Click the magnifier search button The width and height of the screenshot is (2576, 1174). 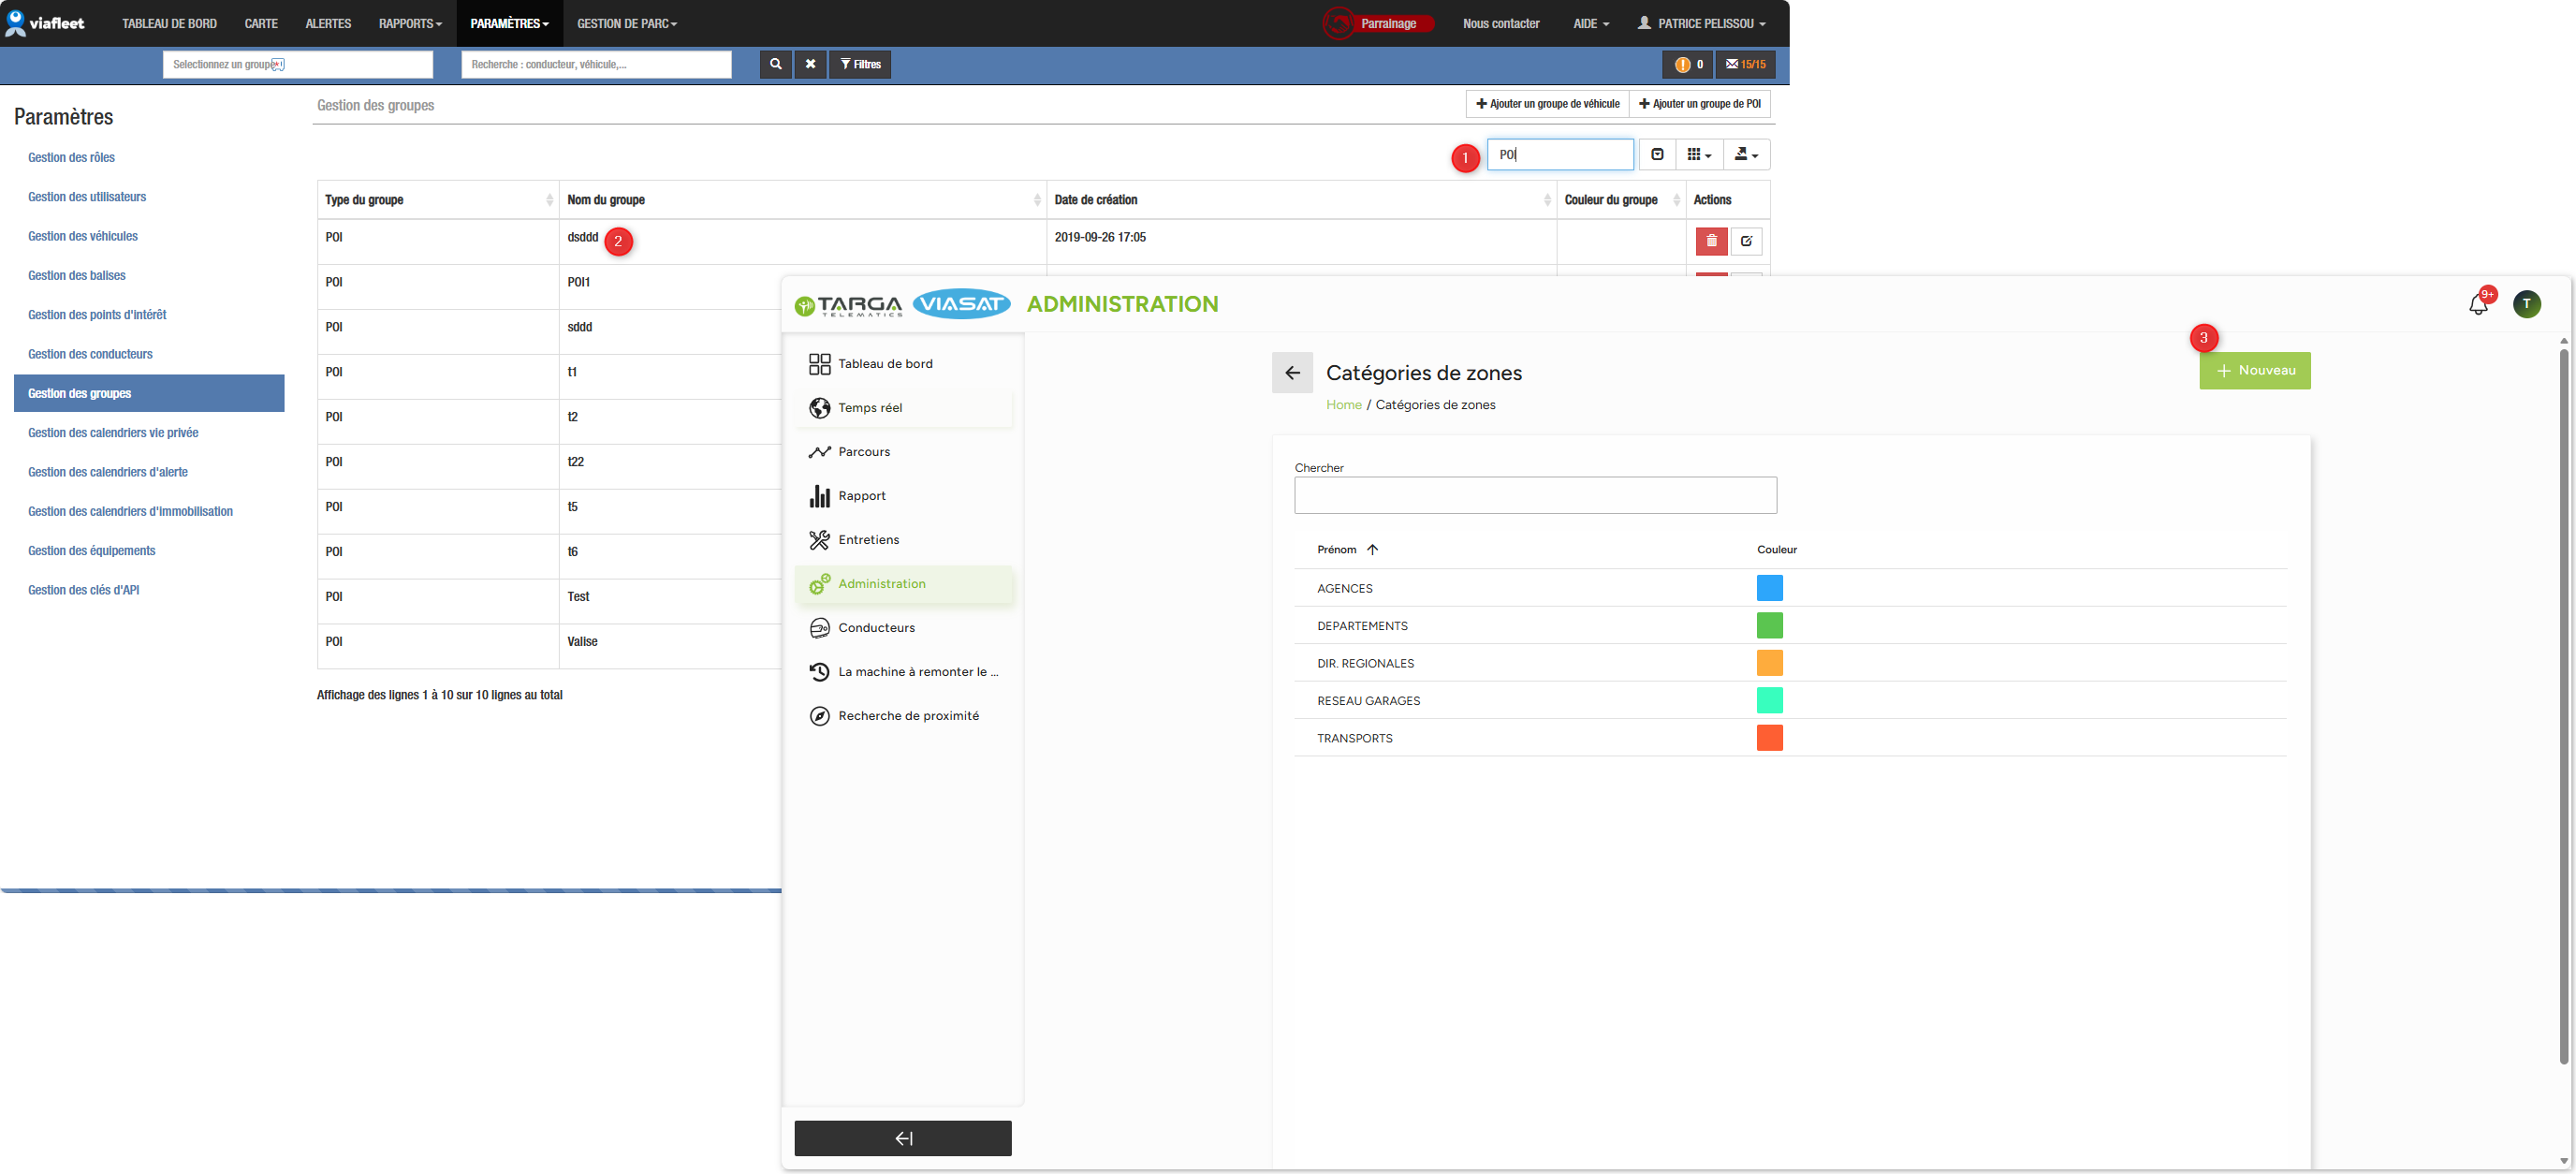pos(775,64)
